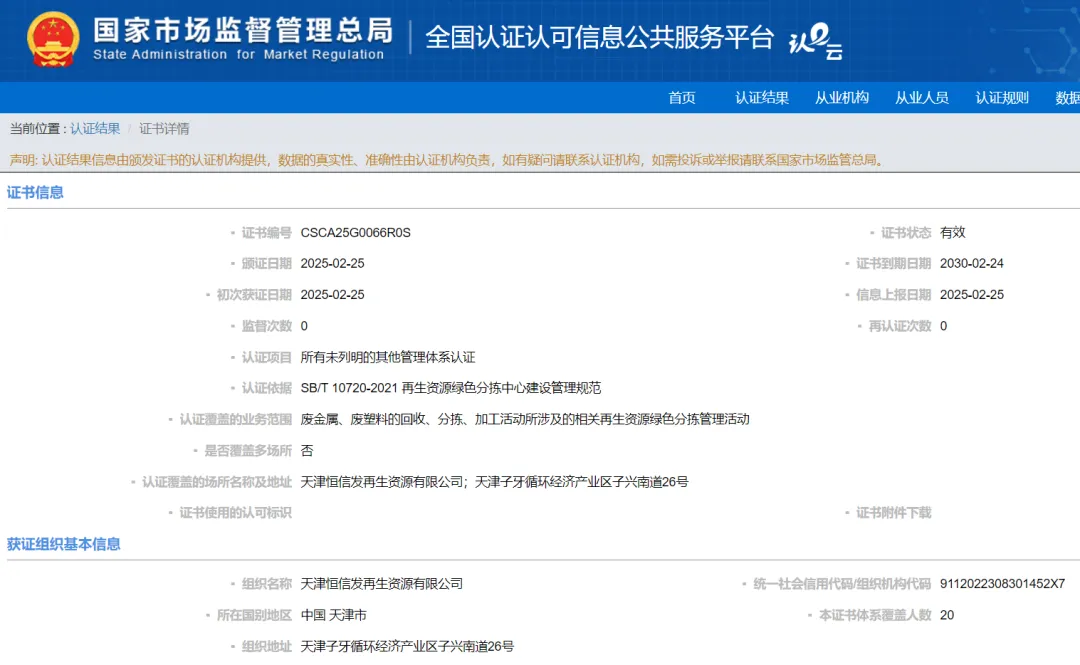Click the 证书信息 section heading
The height and width of the screenshot is (665, 1080).
35,193
